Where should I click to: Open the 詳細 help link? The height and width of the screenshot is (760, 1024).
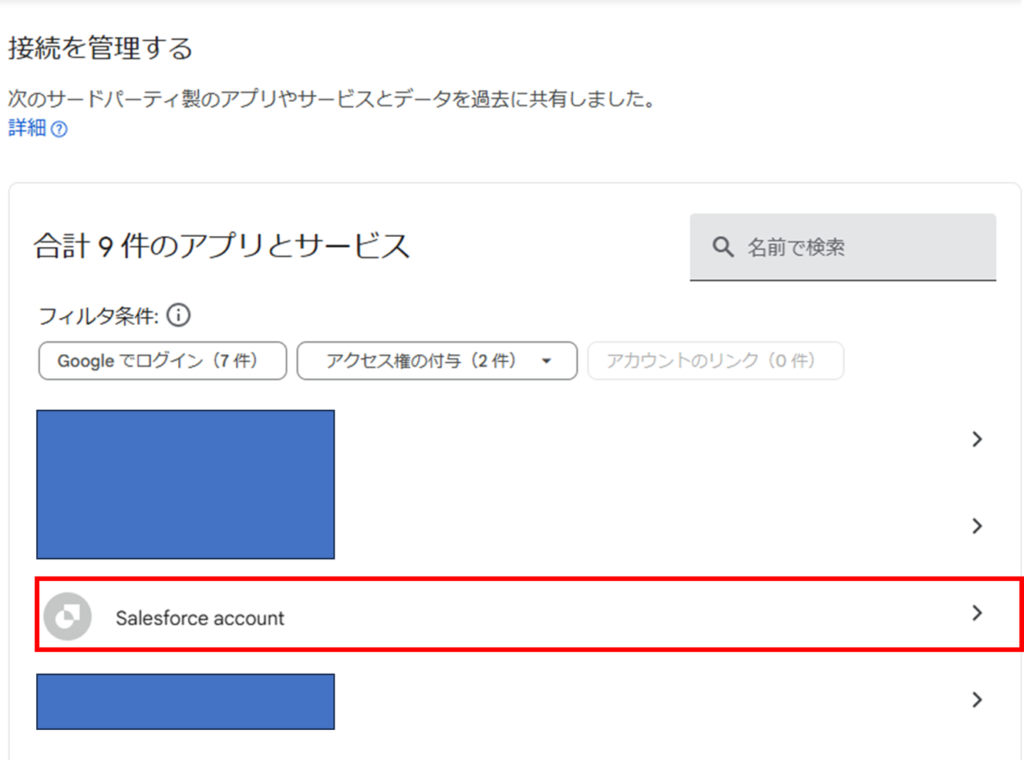tap(27, 128)
